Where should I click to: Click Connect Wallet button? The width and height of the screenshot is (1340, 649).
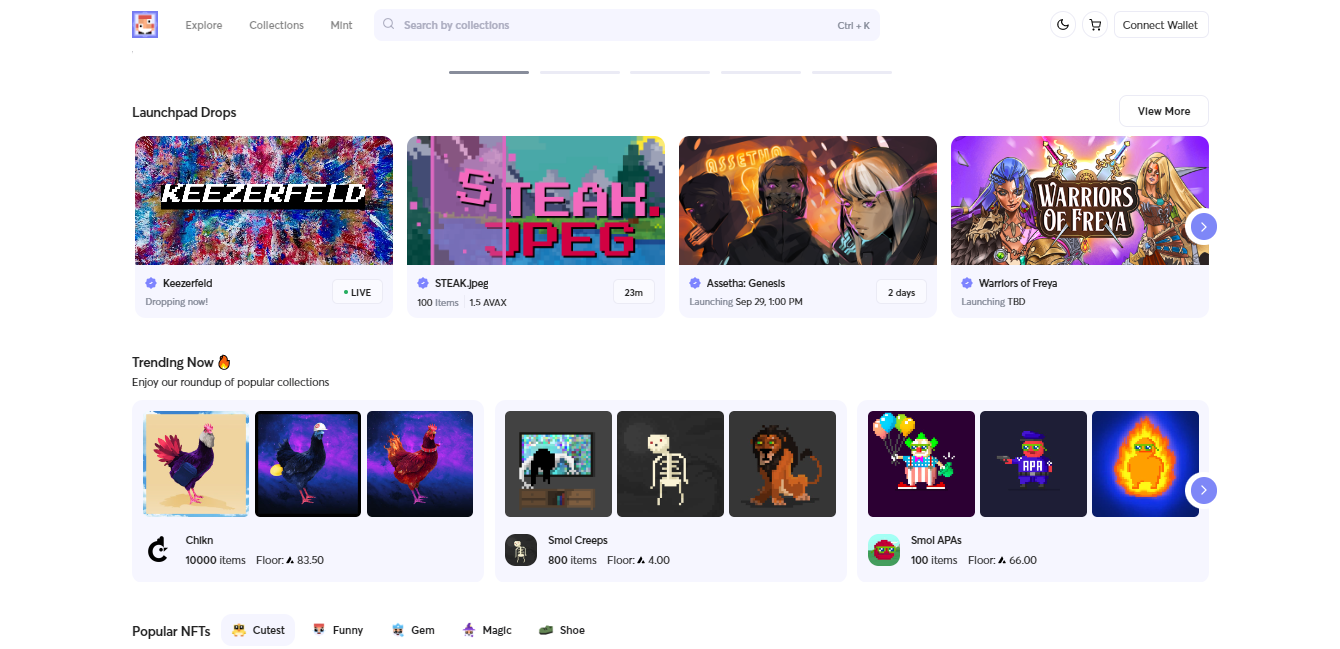(1161, 25)
